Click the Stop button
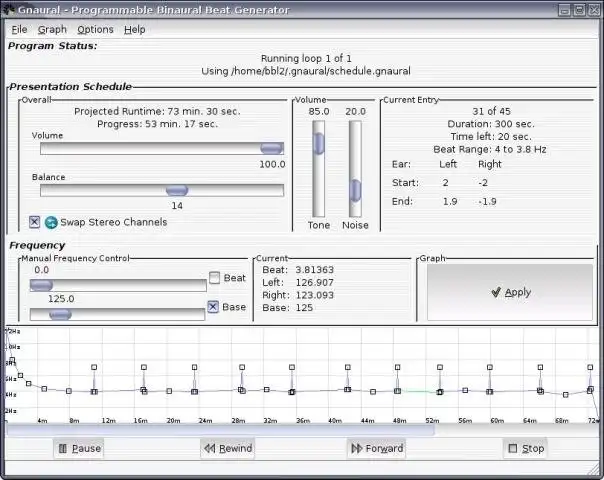 click(x=525, y=448)
